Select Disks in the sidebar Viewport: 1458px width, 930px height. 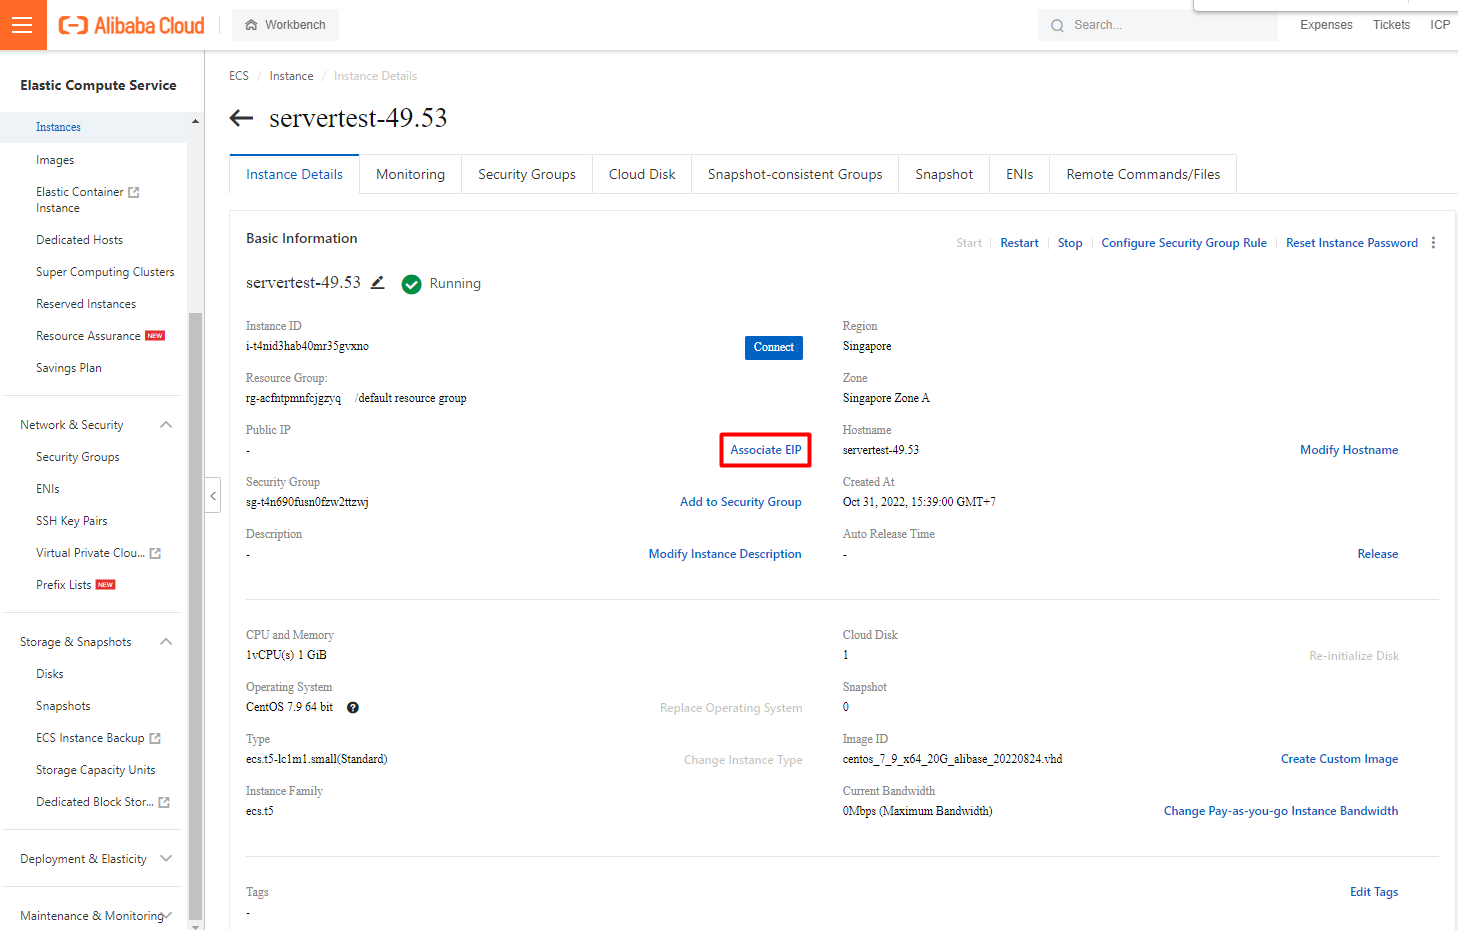(x=50, y=674)
